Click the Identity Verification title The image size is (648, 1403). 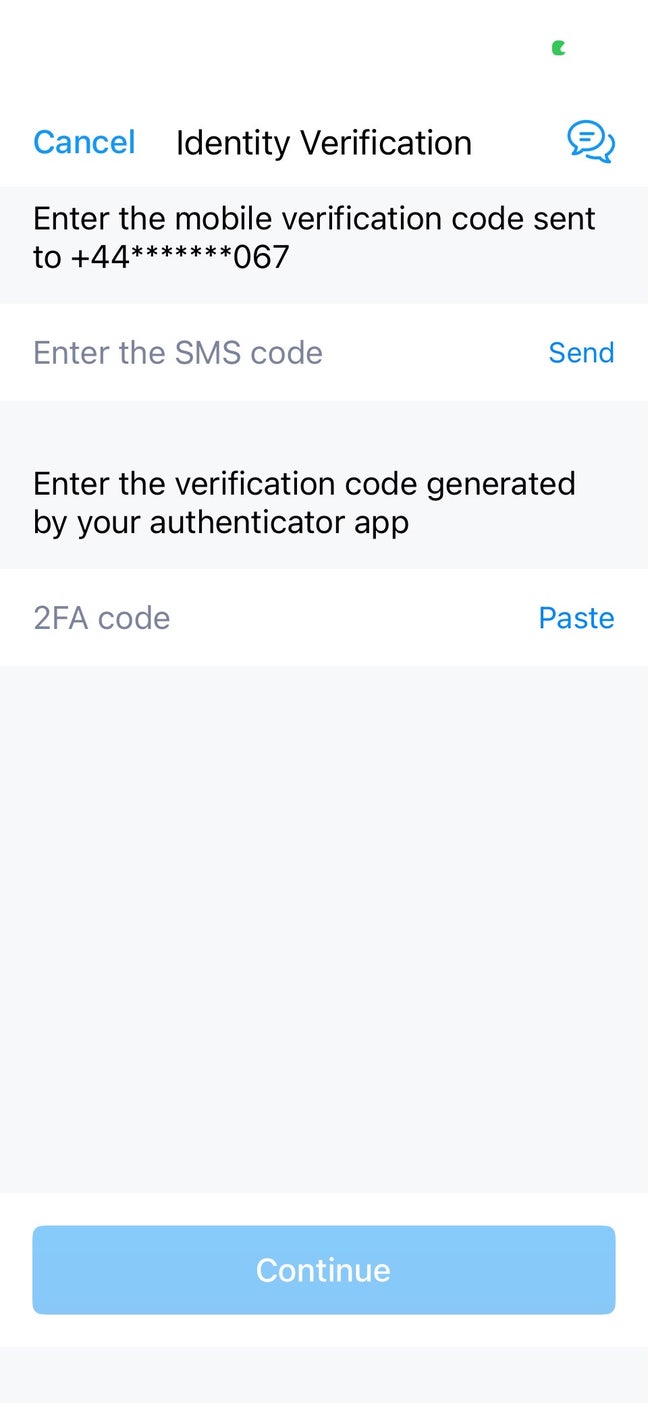[323, 143]
